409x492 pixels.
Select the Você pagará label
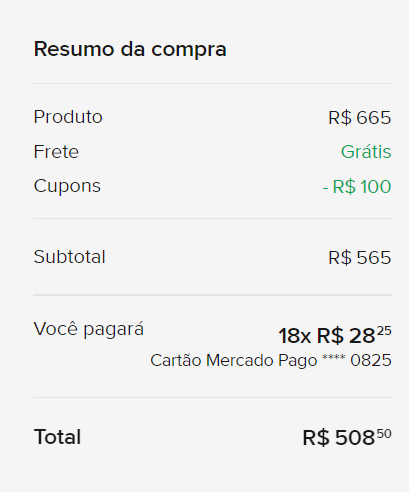[89, 329]
